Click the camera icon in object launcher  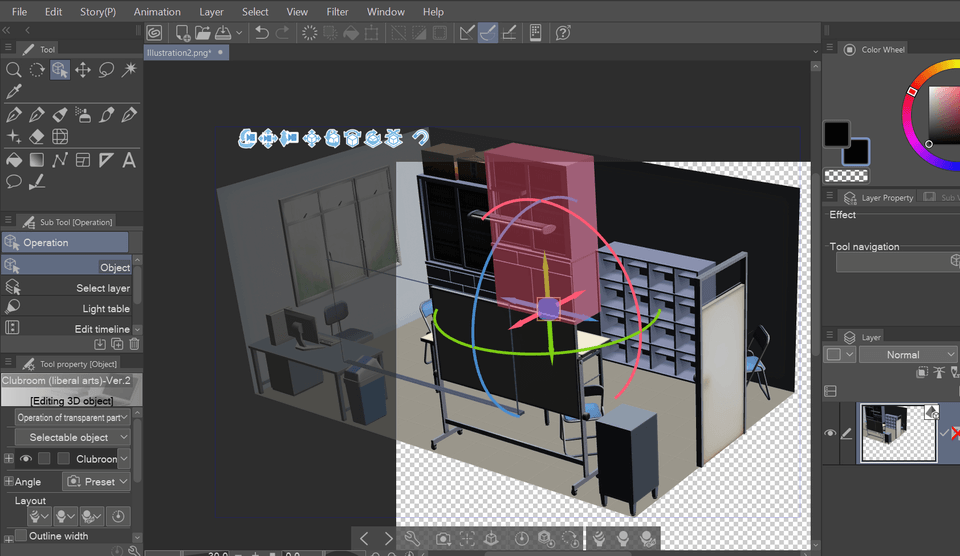pos(443,539)
